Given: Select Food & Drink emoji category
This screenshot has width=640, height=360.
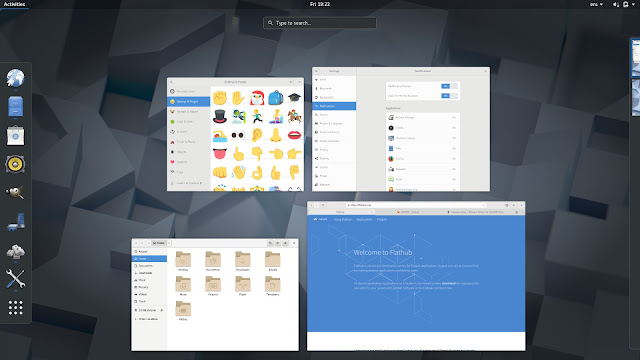Looking at the screenshot, I should click(x=189, y=122).
